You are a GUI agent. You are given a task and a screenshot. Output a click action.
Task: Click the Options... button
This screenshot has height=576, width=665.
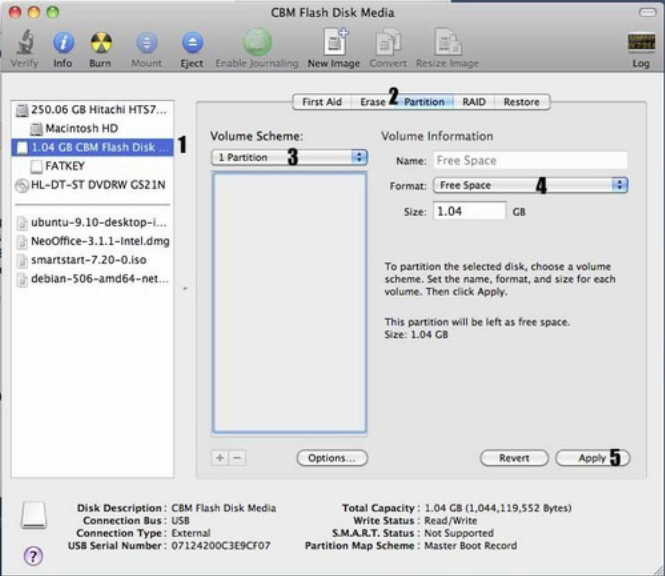(332, 458)
